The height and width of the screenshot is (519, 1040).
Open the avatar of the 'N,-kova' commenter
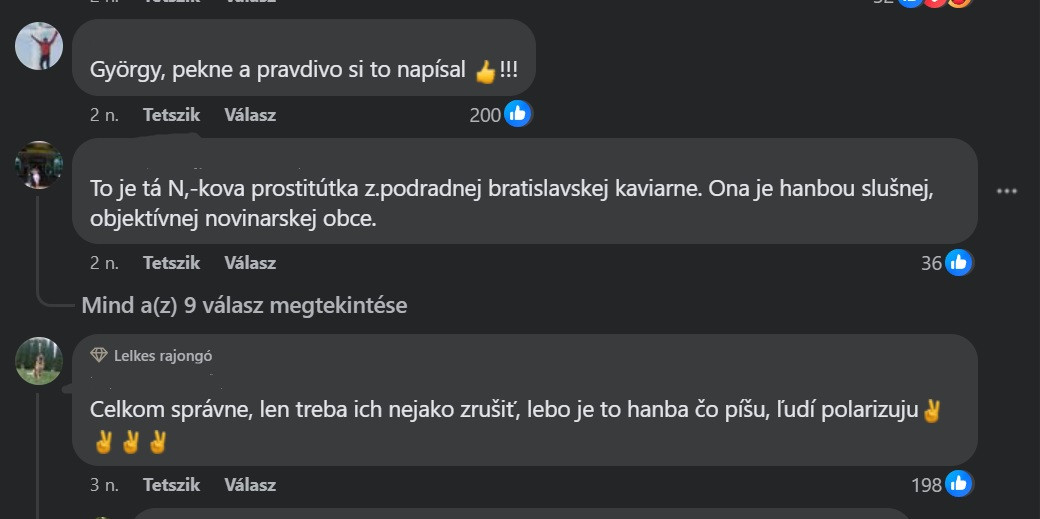click(x=40, y=165)
